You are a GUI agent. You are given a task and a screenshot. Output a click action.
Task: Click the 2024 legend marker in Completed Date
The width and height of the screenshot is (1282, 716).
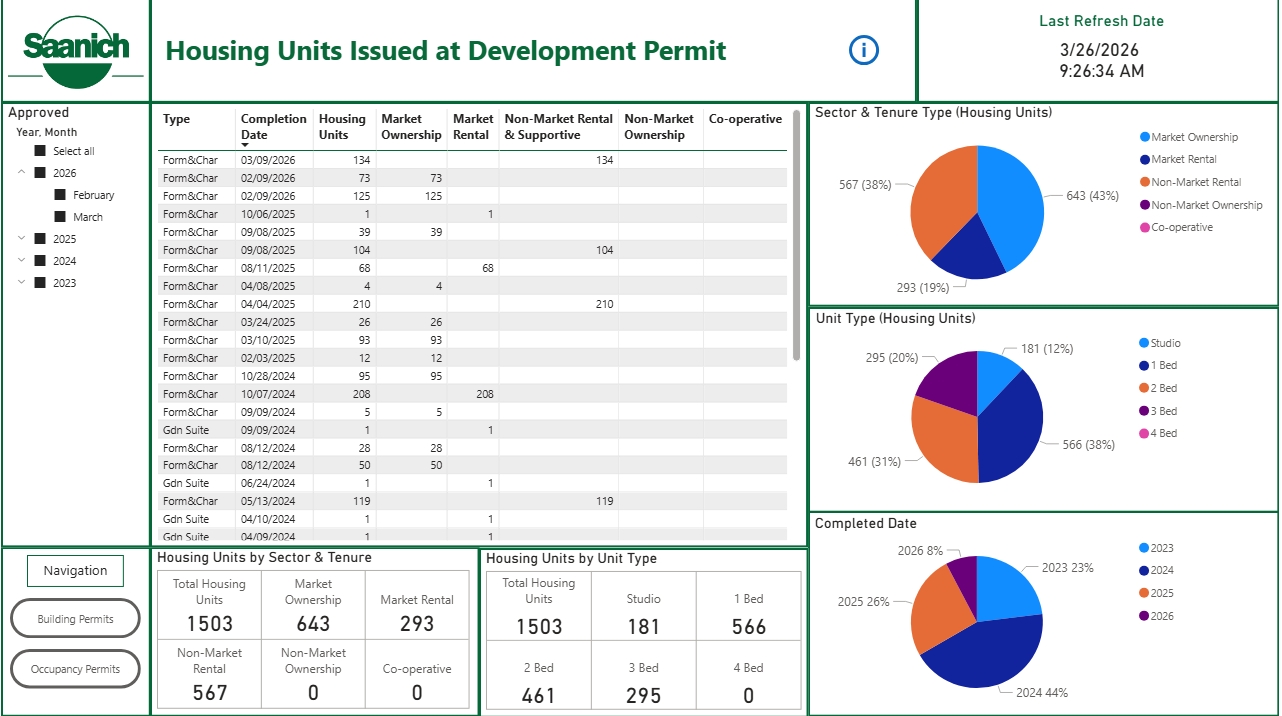pyautogui.click(x=1144, y=570)
